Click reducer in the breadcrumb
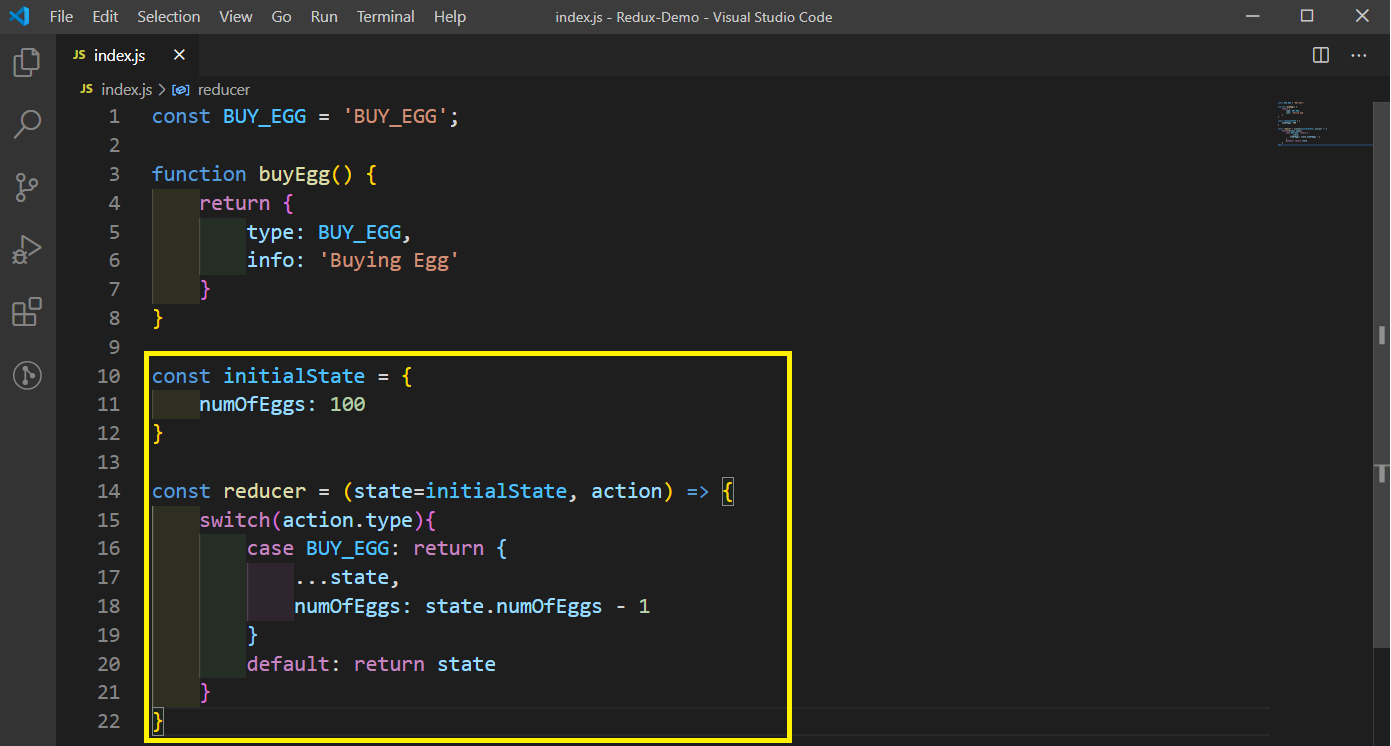This screenshot has height=746, width=1391. click(x=224, y=89)
